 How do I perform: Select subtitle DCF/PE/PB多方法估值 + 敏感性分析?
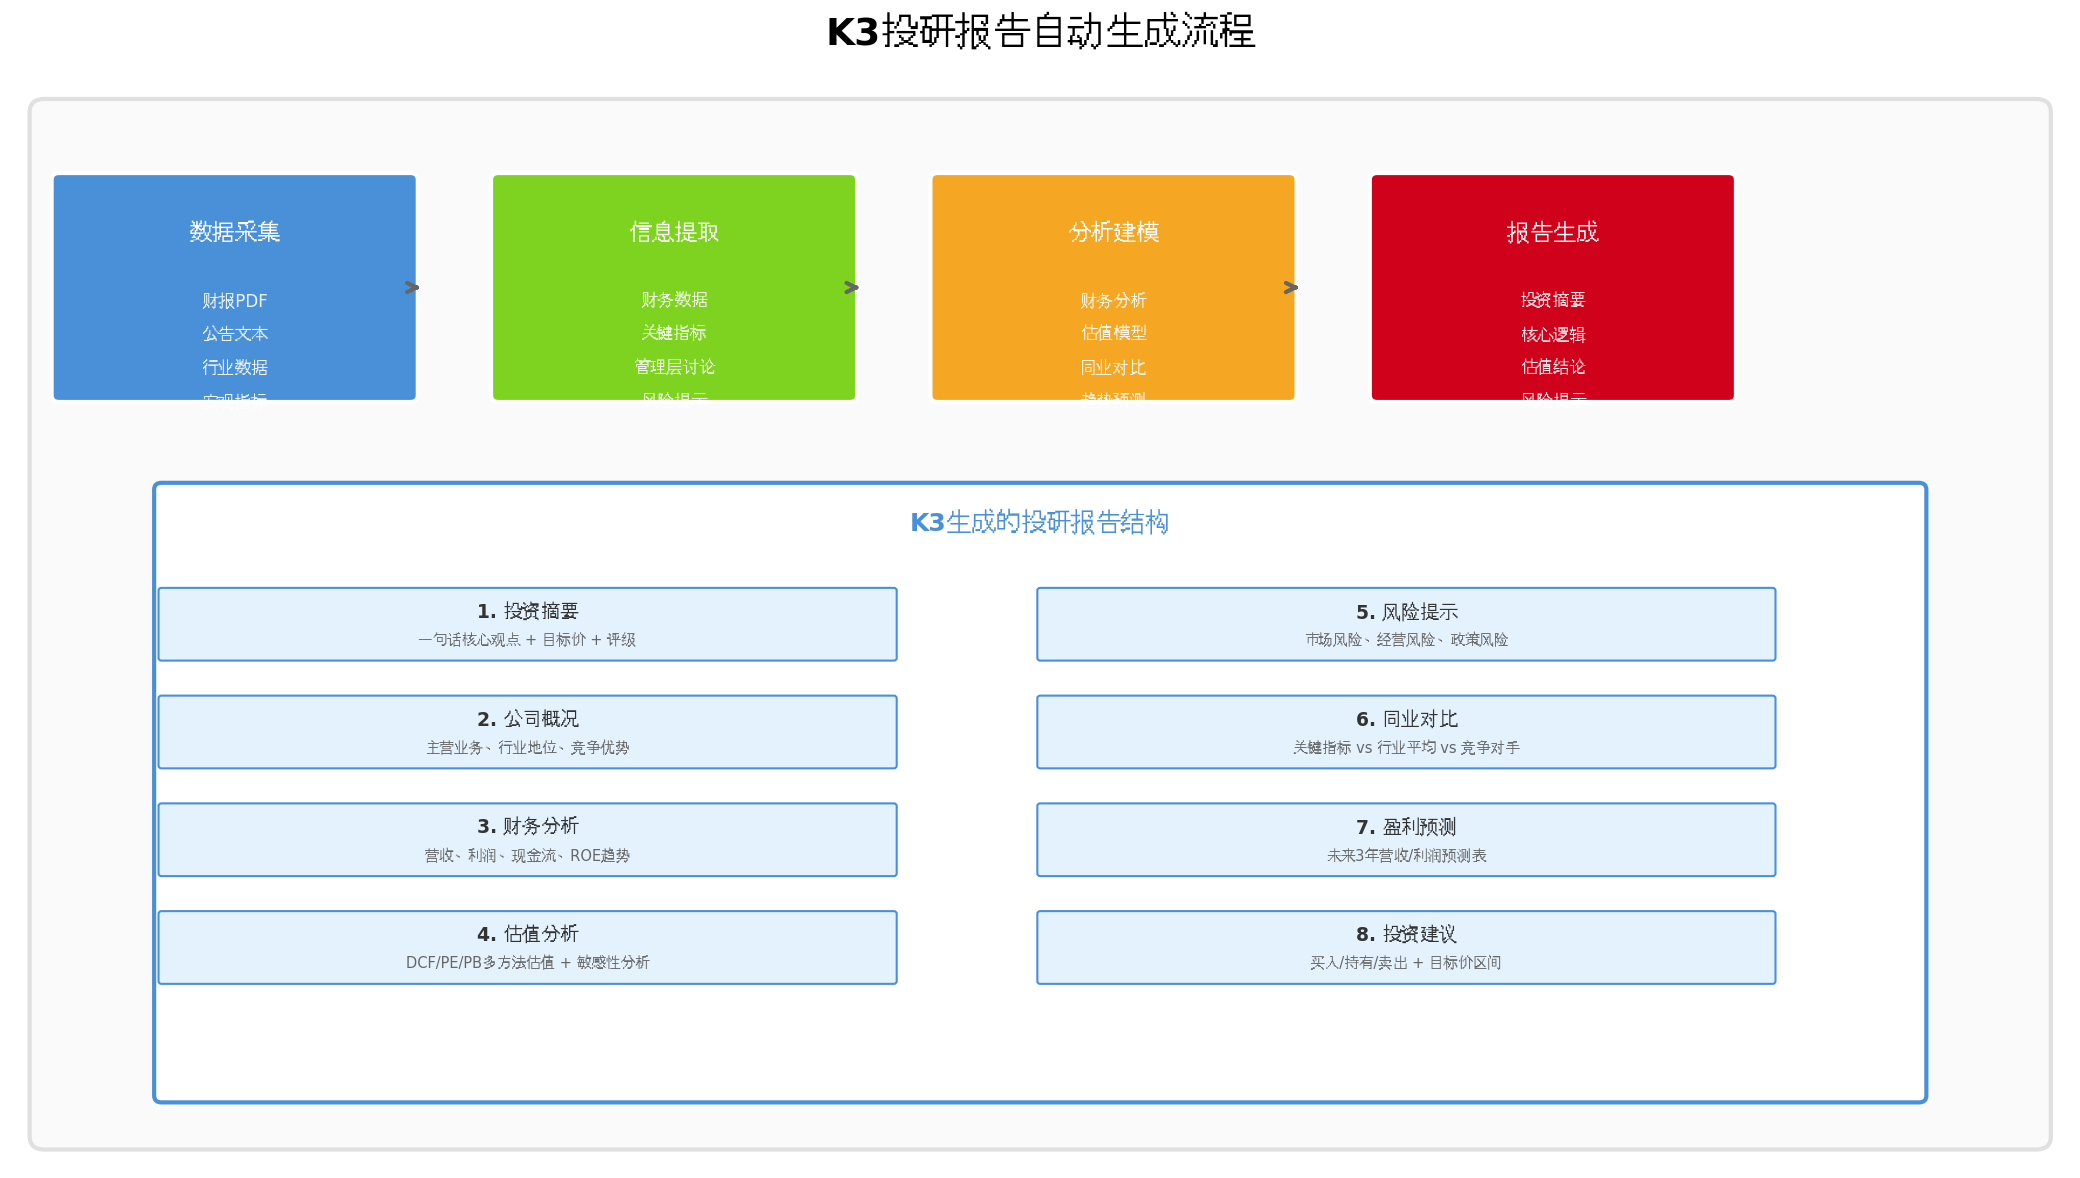[x=528, y=963]
